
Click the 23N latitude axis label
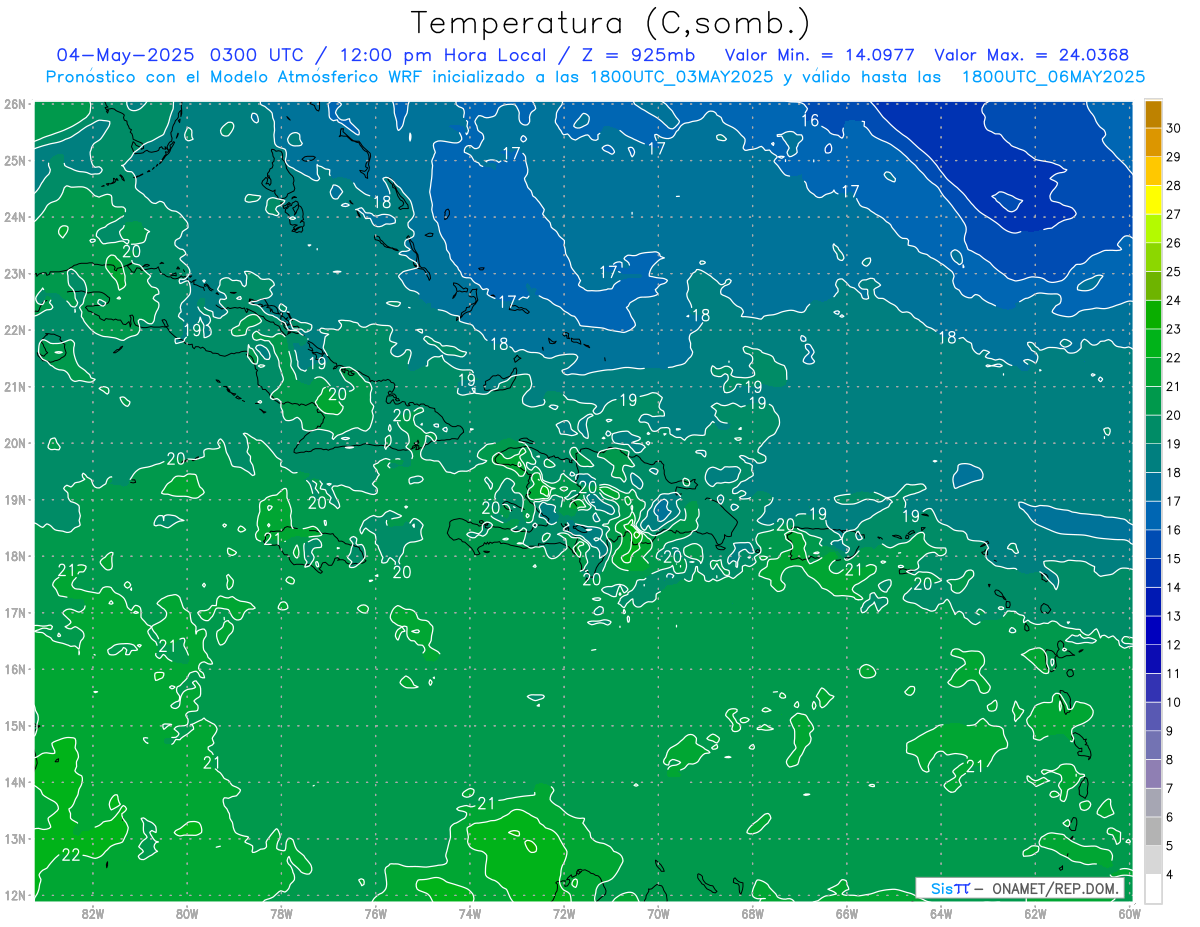[x=14, y=273]
